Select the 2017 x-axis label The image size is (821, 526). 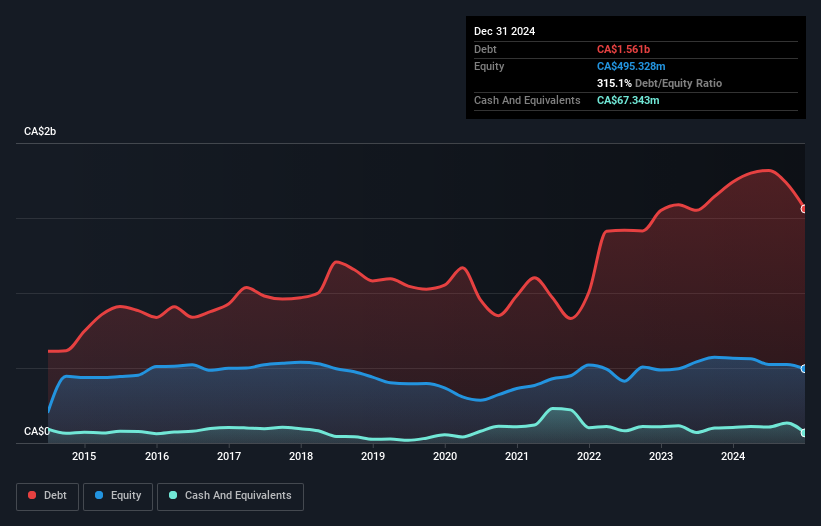click(229, 456)
